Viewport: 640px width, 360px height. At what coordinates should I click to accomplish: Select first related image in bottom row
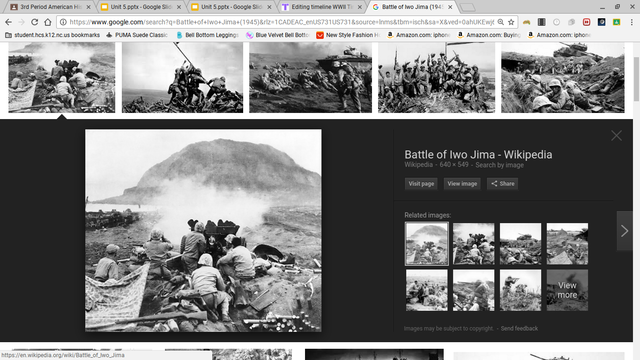(x=427, y=290)
